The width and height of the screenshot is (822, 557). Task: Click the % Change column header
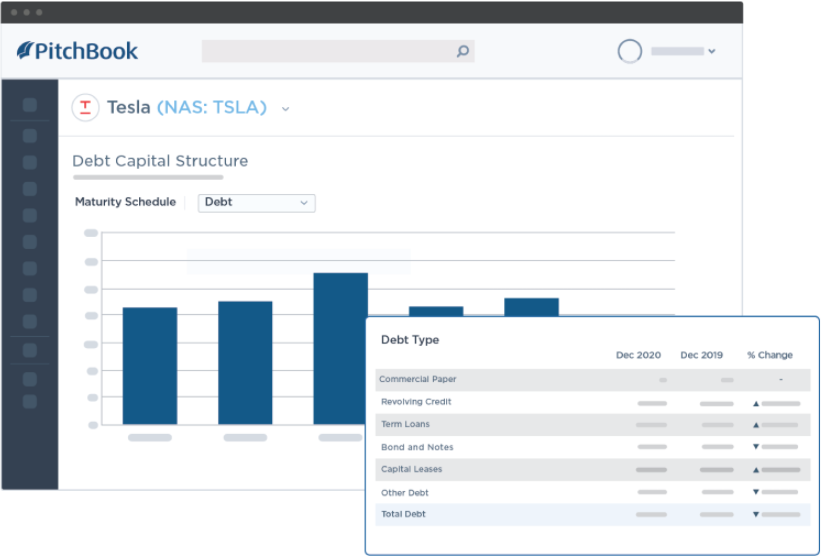(770, 355)
